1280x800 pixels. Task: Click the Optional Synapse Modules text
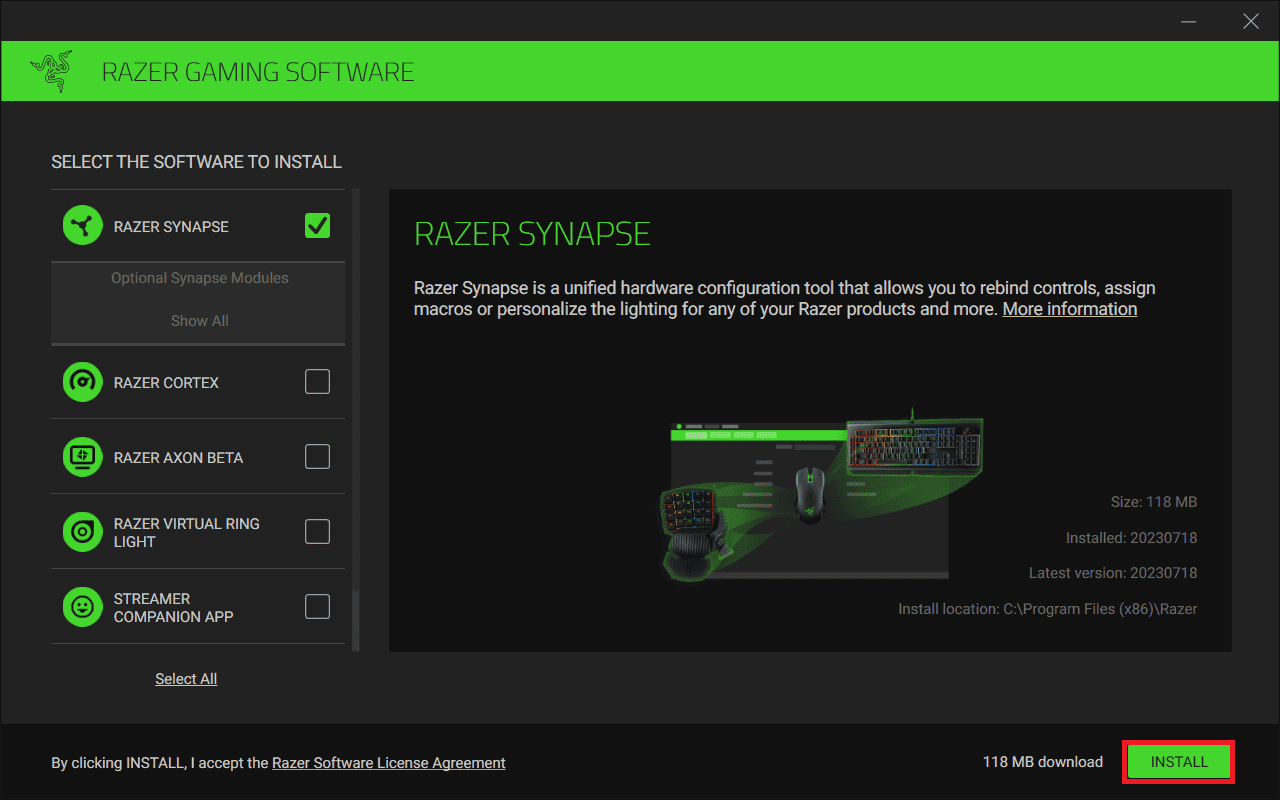pos(199,278)
